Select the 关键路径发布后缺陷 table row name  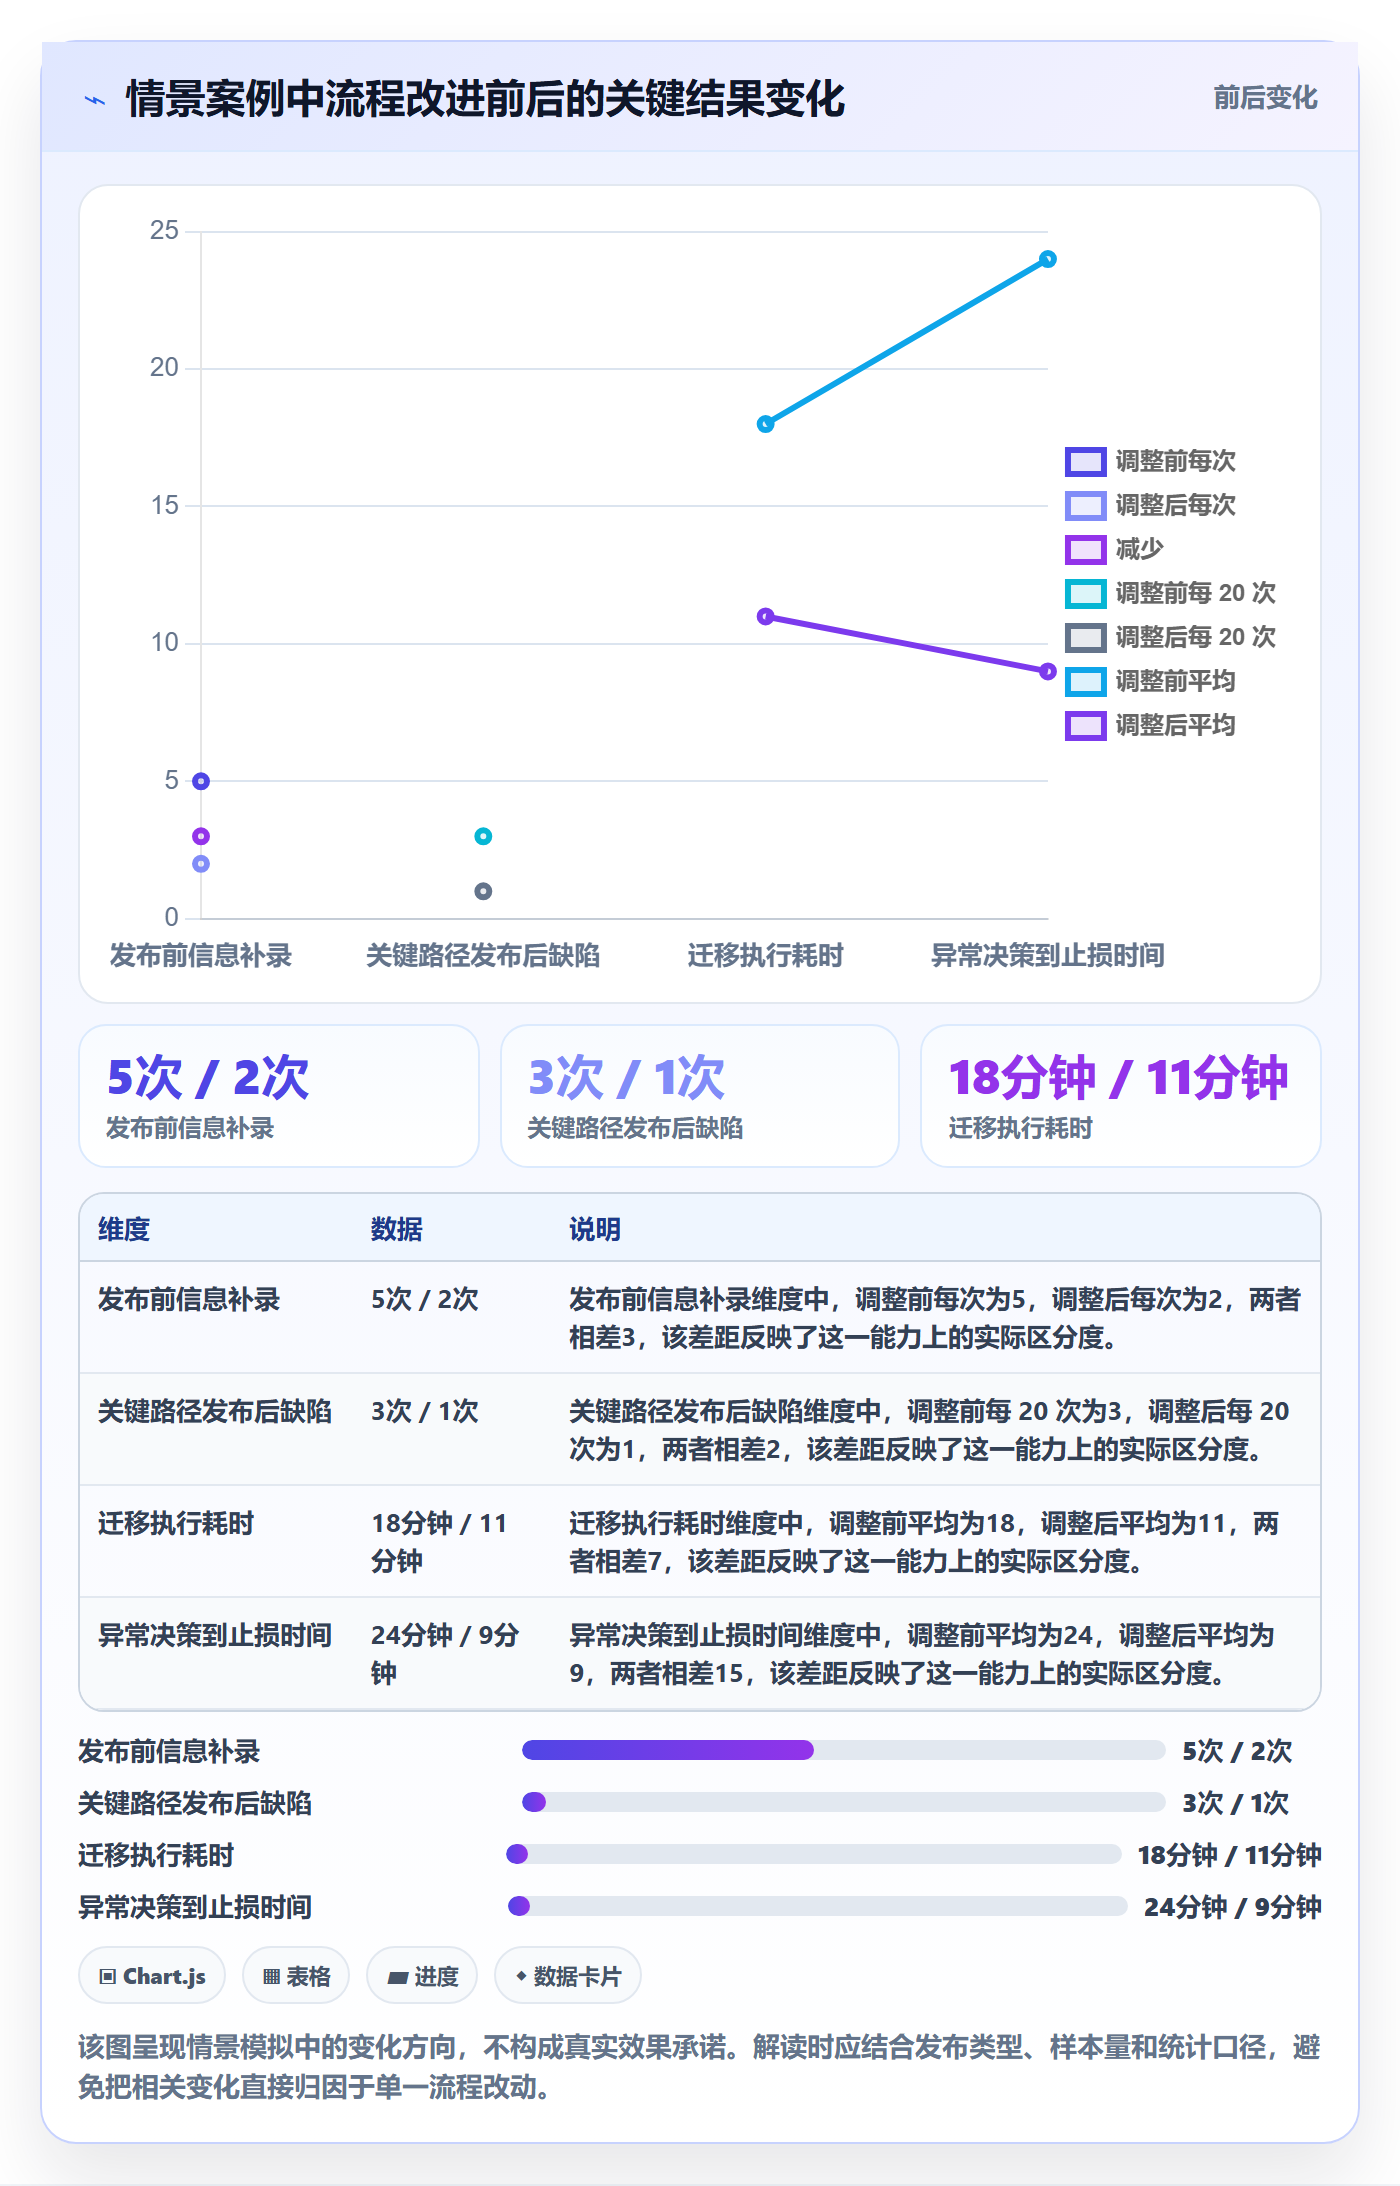click(214, 1411)
